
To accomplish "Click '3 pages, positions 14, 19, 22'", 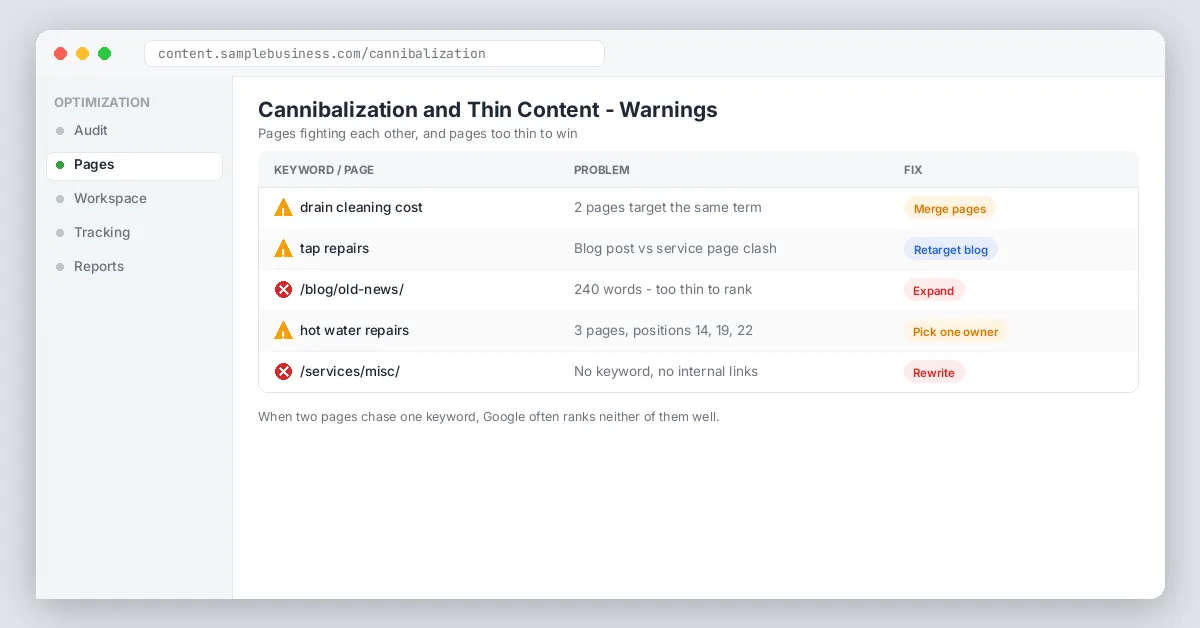I will tap(663, 331).
